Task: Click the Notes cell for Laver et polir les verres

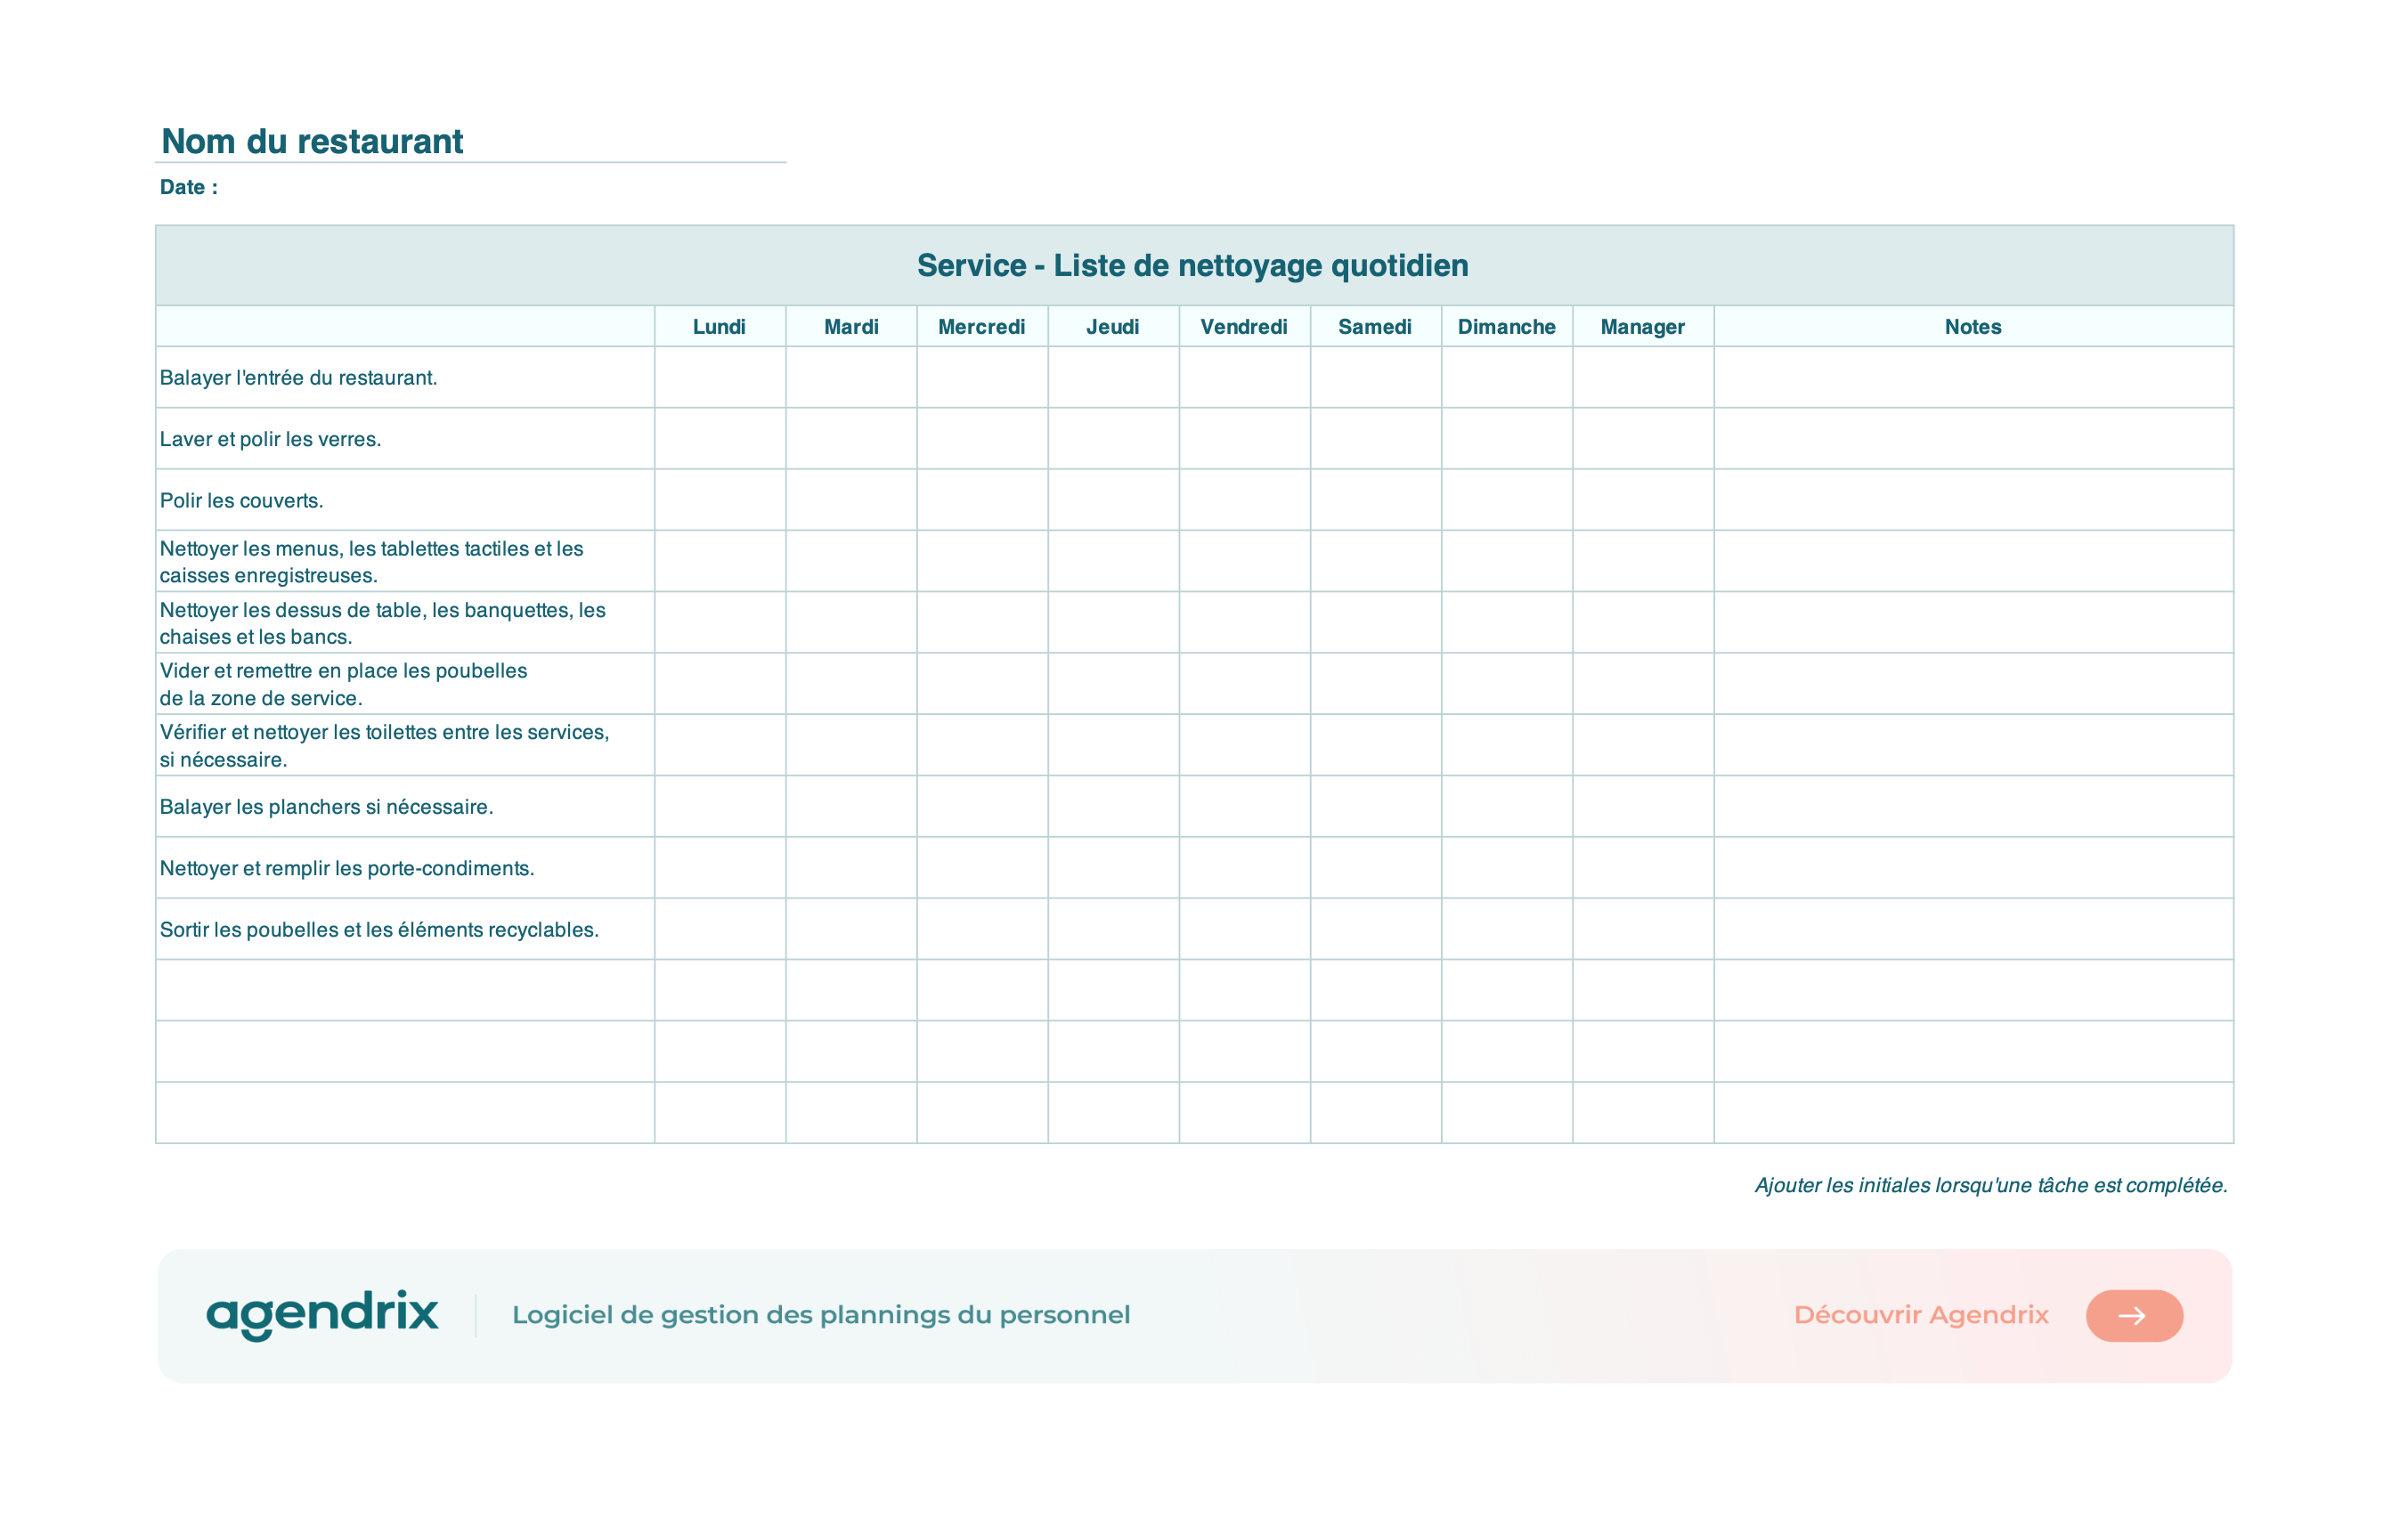Action: point(1973,438)
